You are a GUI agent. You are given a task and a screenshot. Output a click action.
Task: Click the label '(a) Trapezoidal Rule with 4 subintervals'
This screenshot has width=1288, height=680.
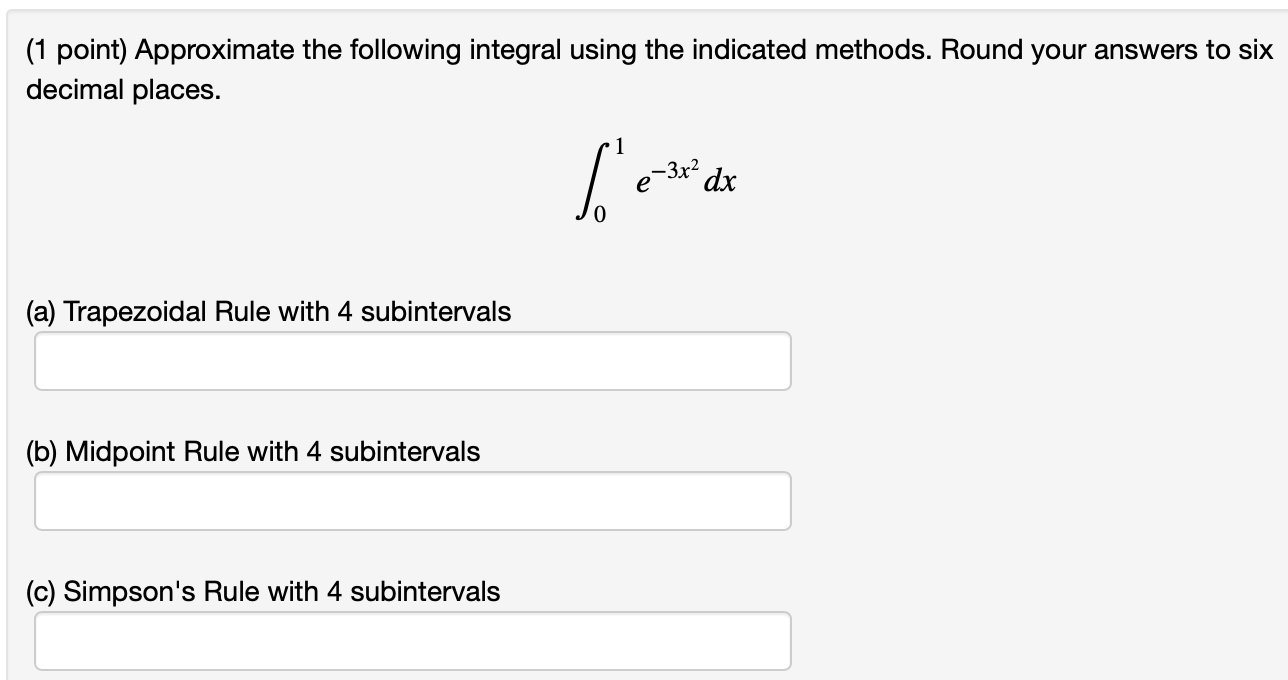(x=268, y=312)
